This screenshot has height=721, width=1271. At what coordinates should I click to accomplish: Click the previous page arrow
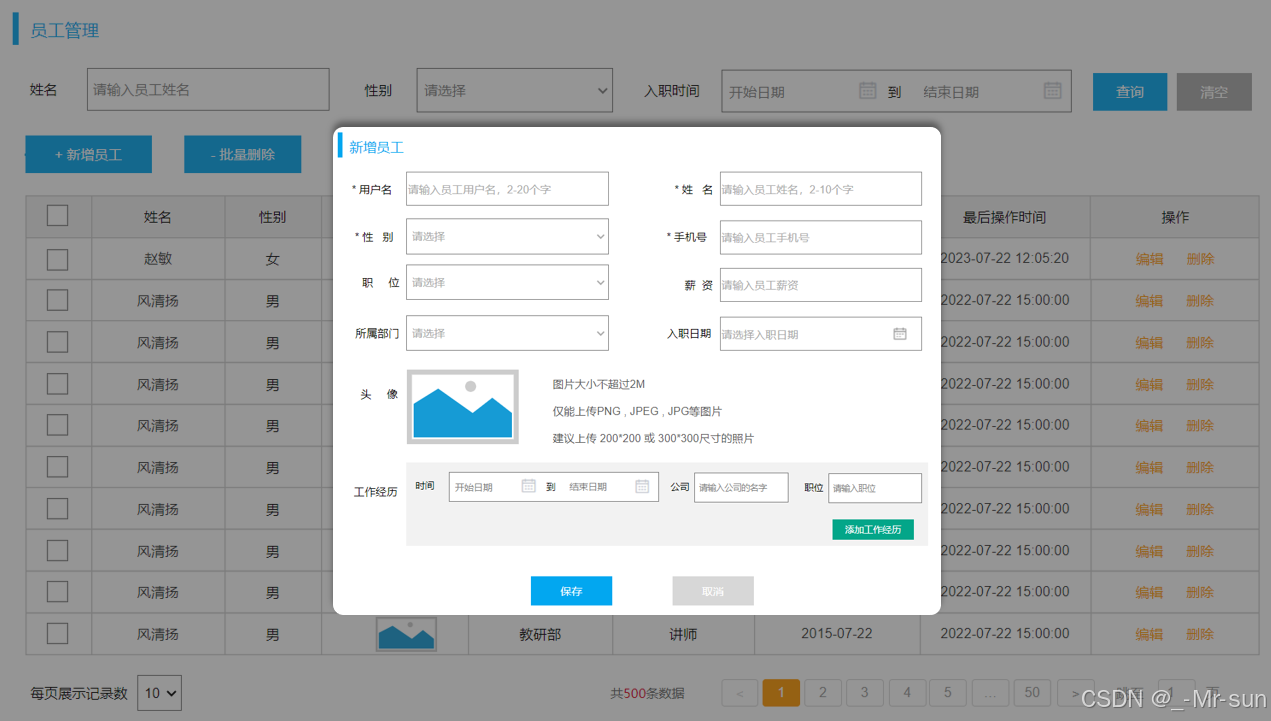tap(740, 692)
